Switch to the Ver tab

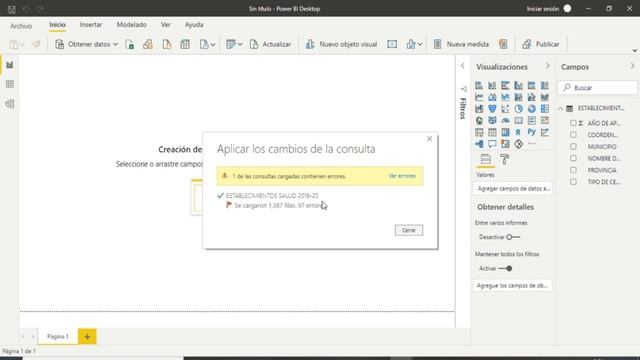point(166,25)
